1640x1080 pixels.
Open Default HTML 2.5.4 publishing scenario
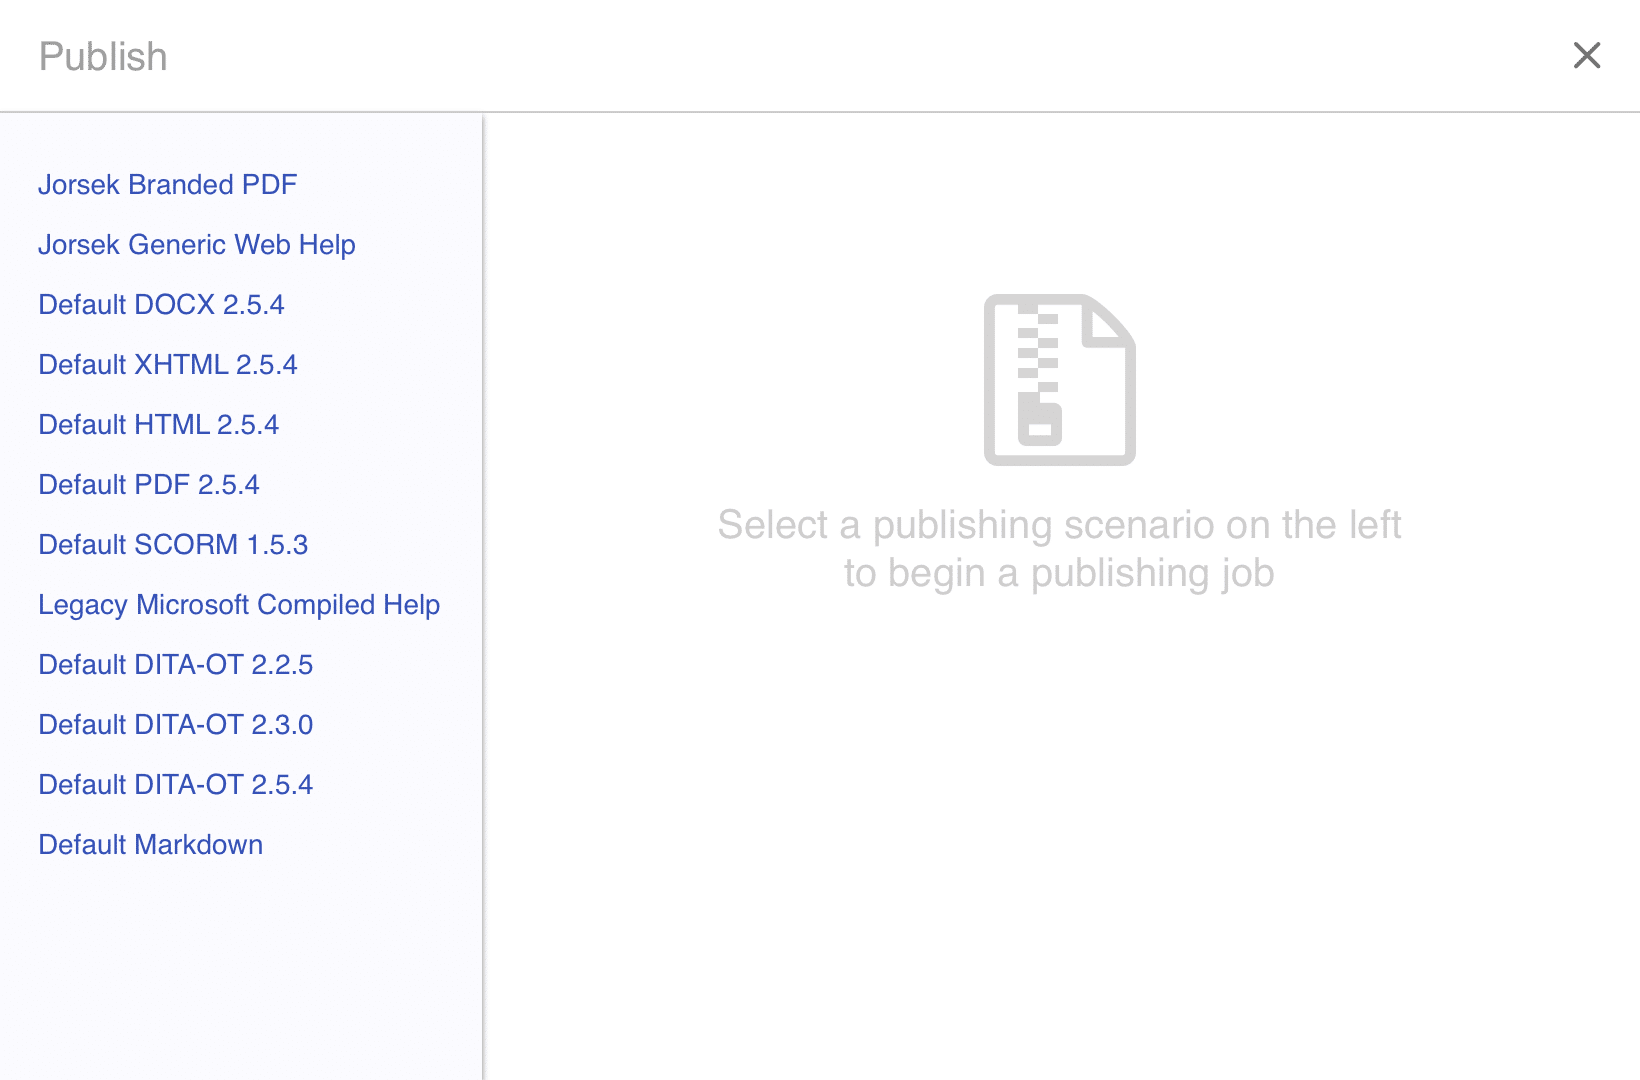(x=158, y=425)
